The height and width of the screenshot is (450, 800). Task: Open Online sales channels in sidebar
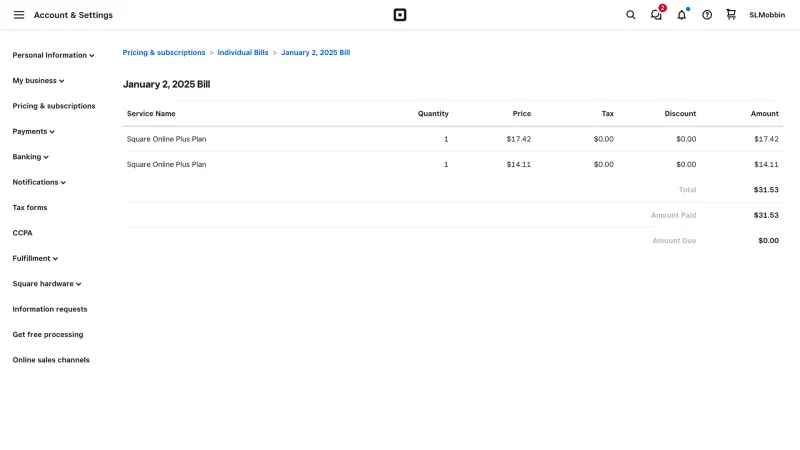pos(51,360)
